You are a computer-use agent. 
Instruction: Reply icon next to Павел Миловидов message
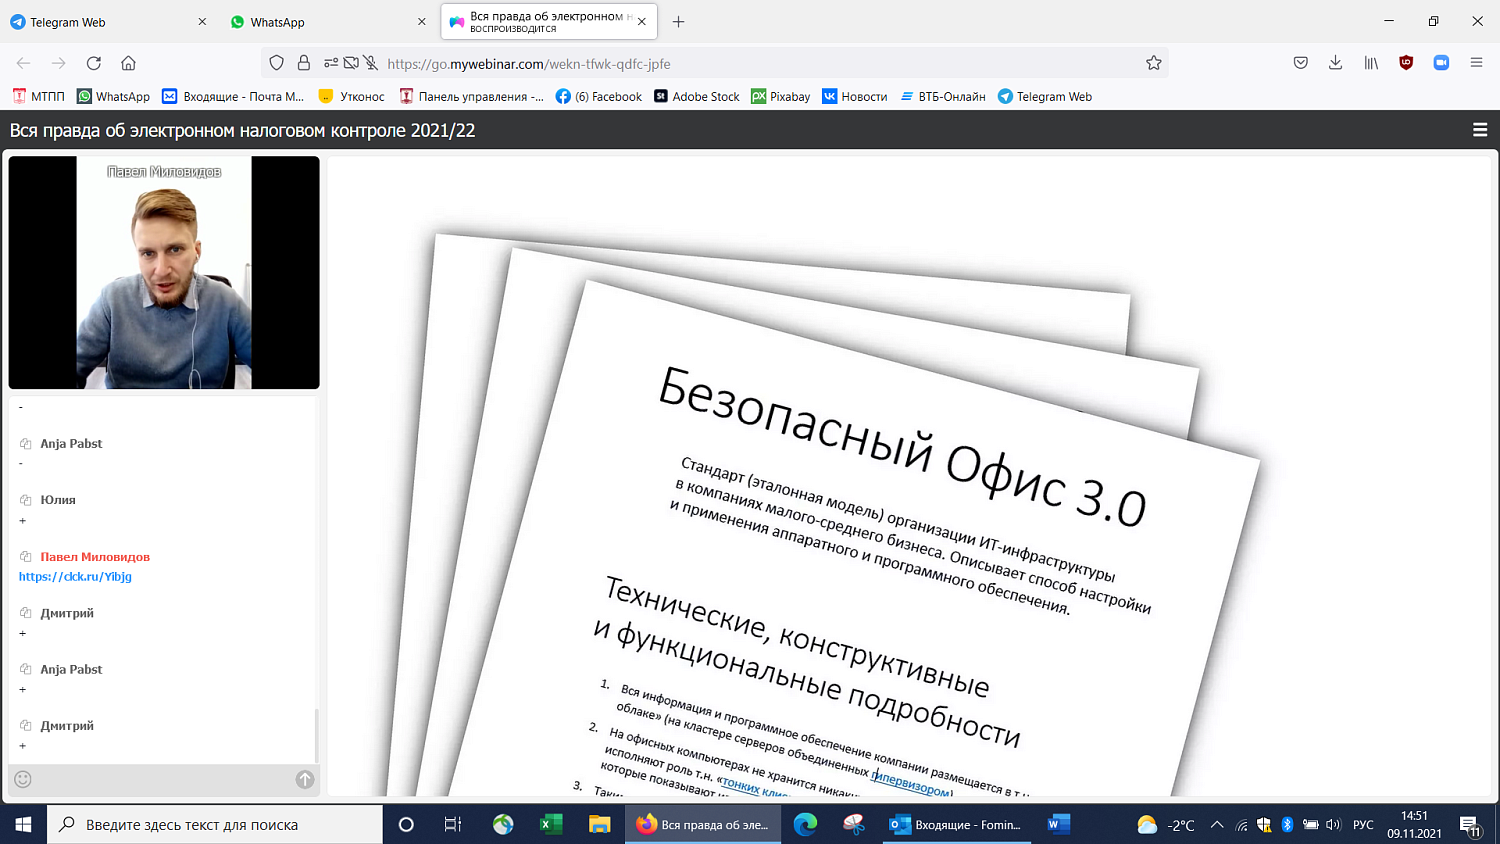tap(26, 557)
